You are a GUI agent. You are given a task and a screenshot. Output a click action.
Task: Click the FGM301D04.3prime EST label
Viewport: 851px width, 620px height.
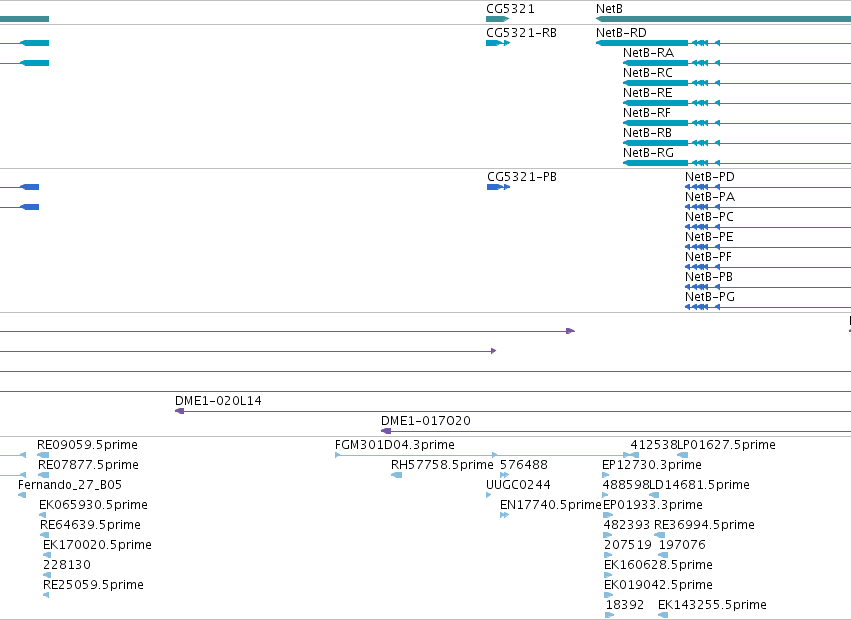[395, 445]
